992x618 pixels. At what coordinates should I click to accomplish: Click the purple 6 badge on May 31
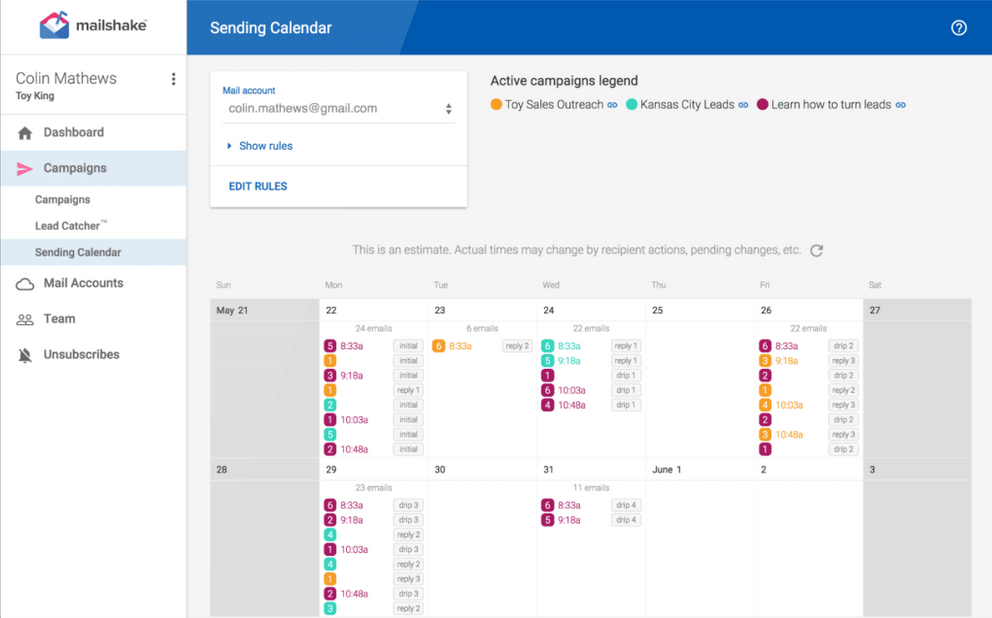pos(547,505)
